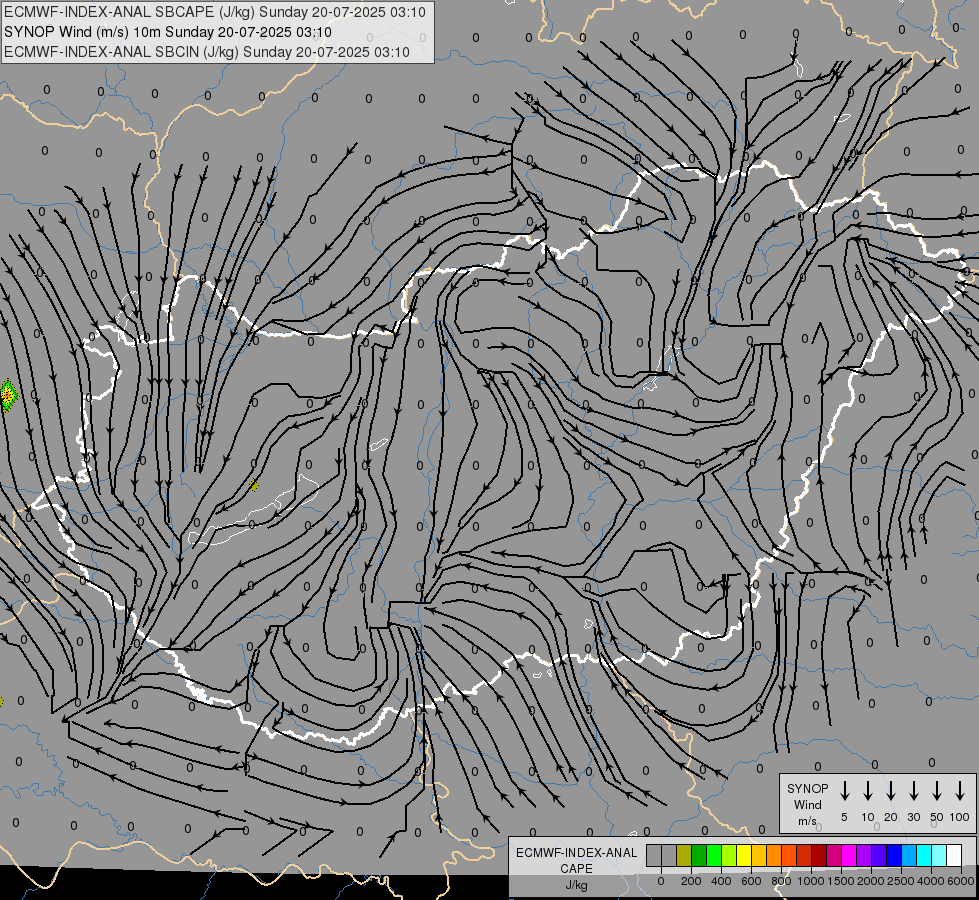
Task: Click the '200' tick label on the CAPE scale
Action: 691,881
